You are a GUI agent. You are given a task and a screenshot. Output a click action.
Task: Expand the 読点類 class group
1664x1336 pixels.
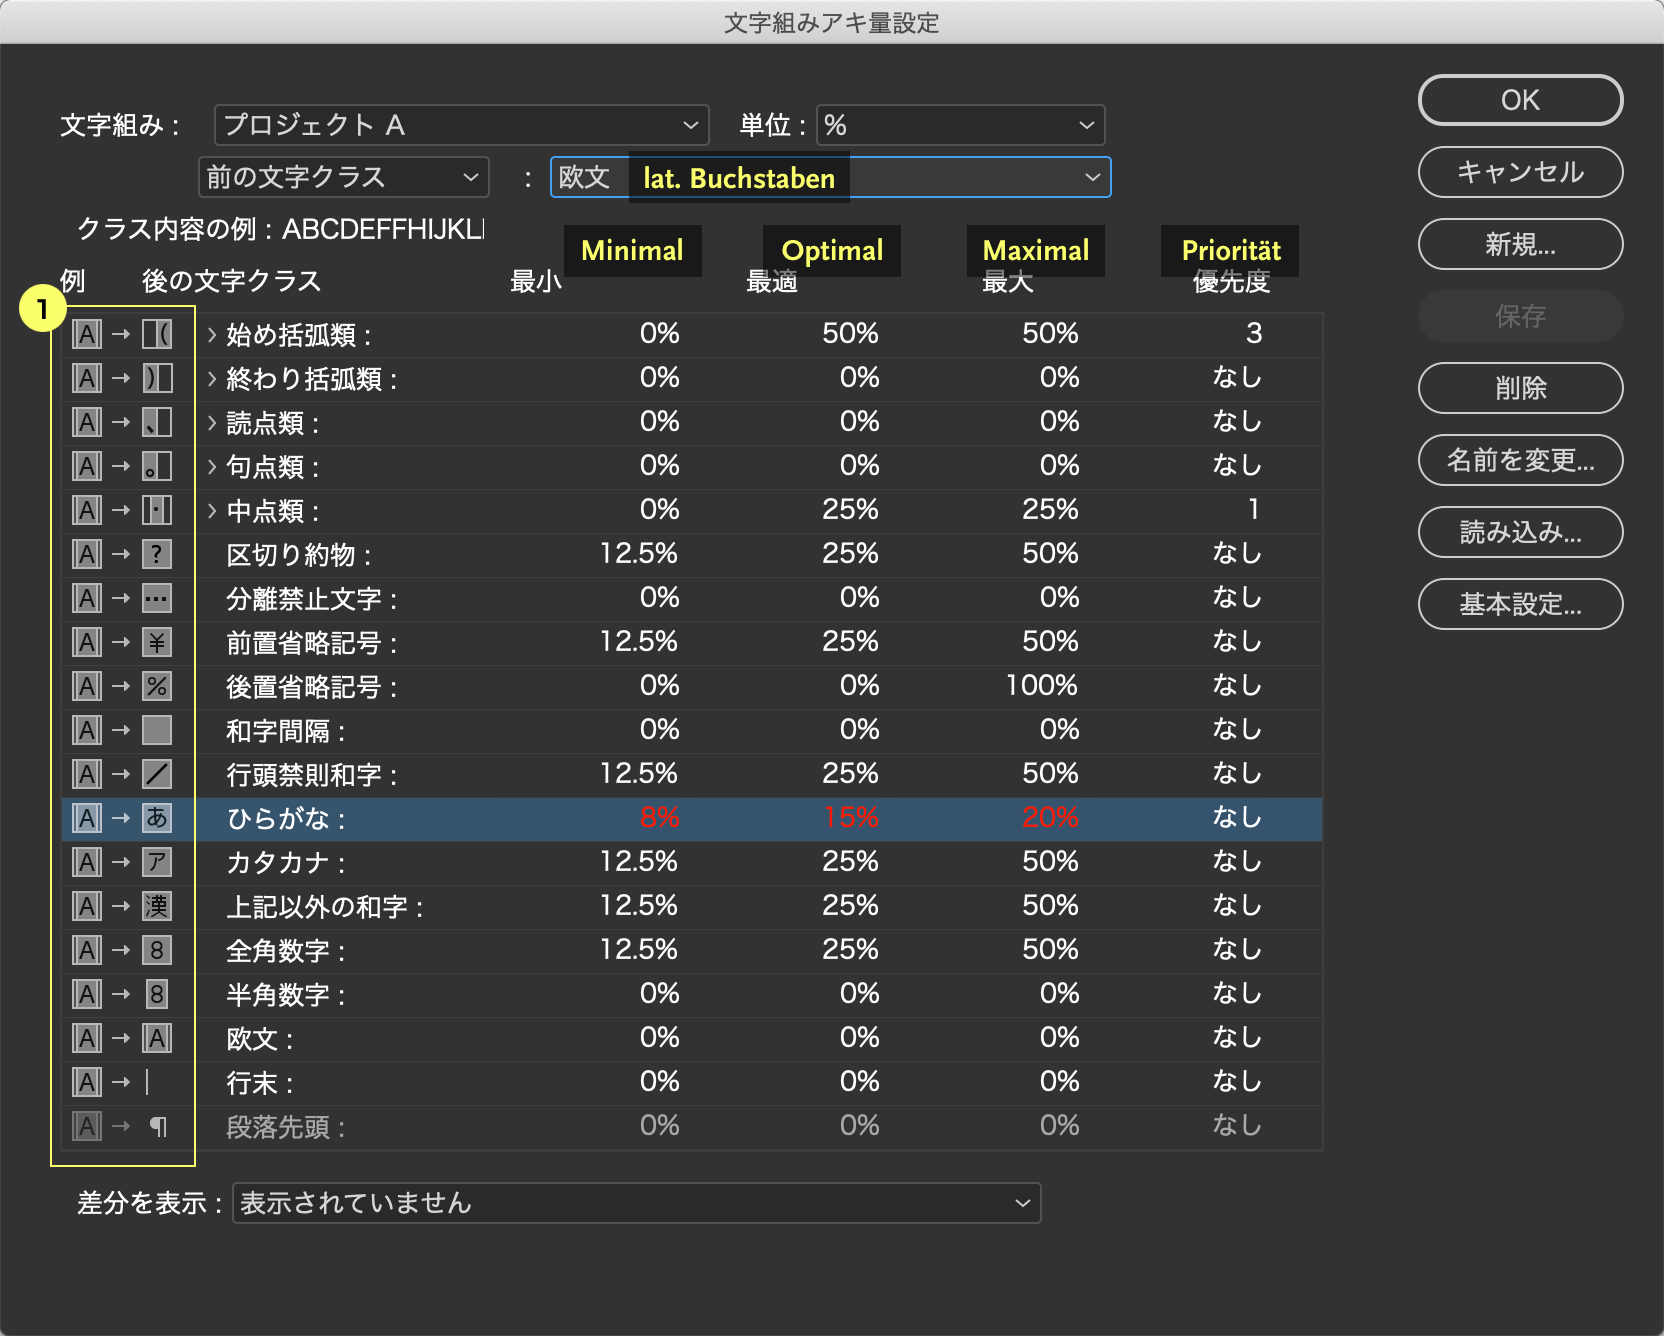(x=212, y=423)
